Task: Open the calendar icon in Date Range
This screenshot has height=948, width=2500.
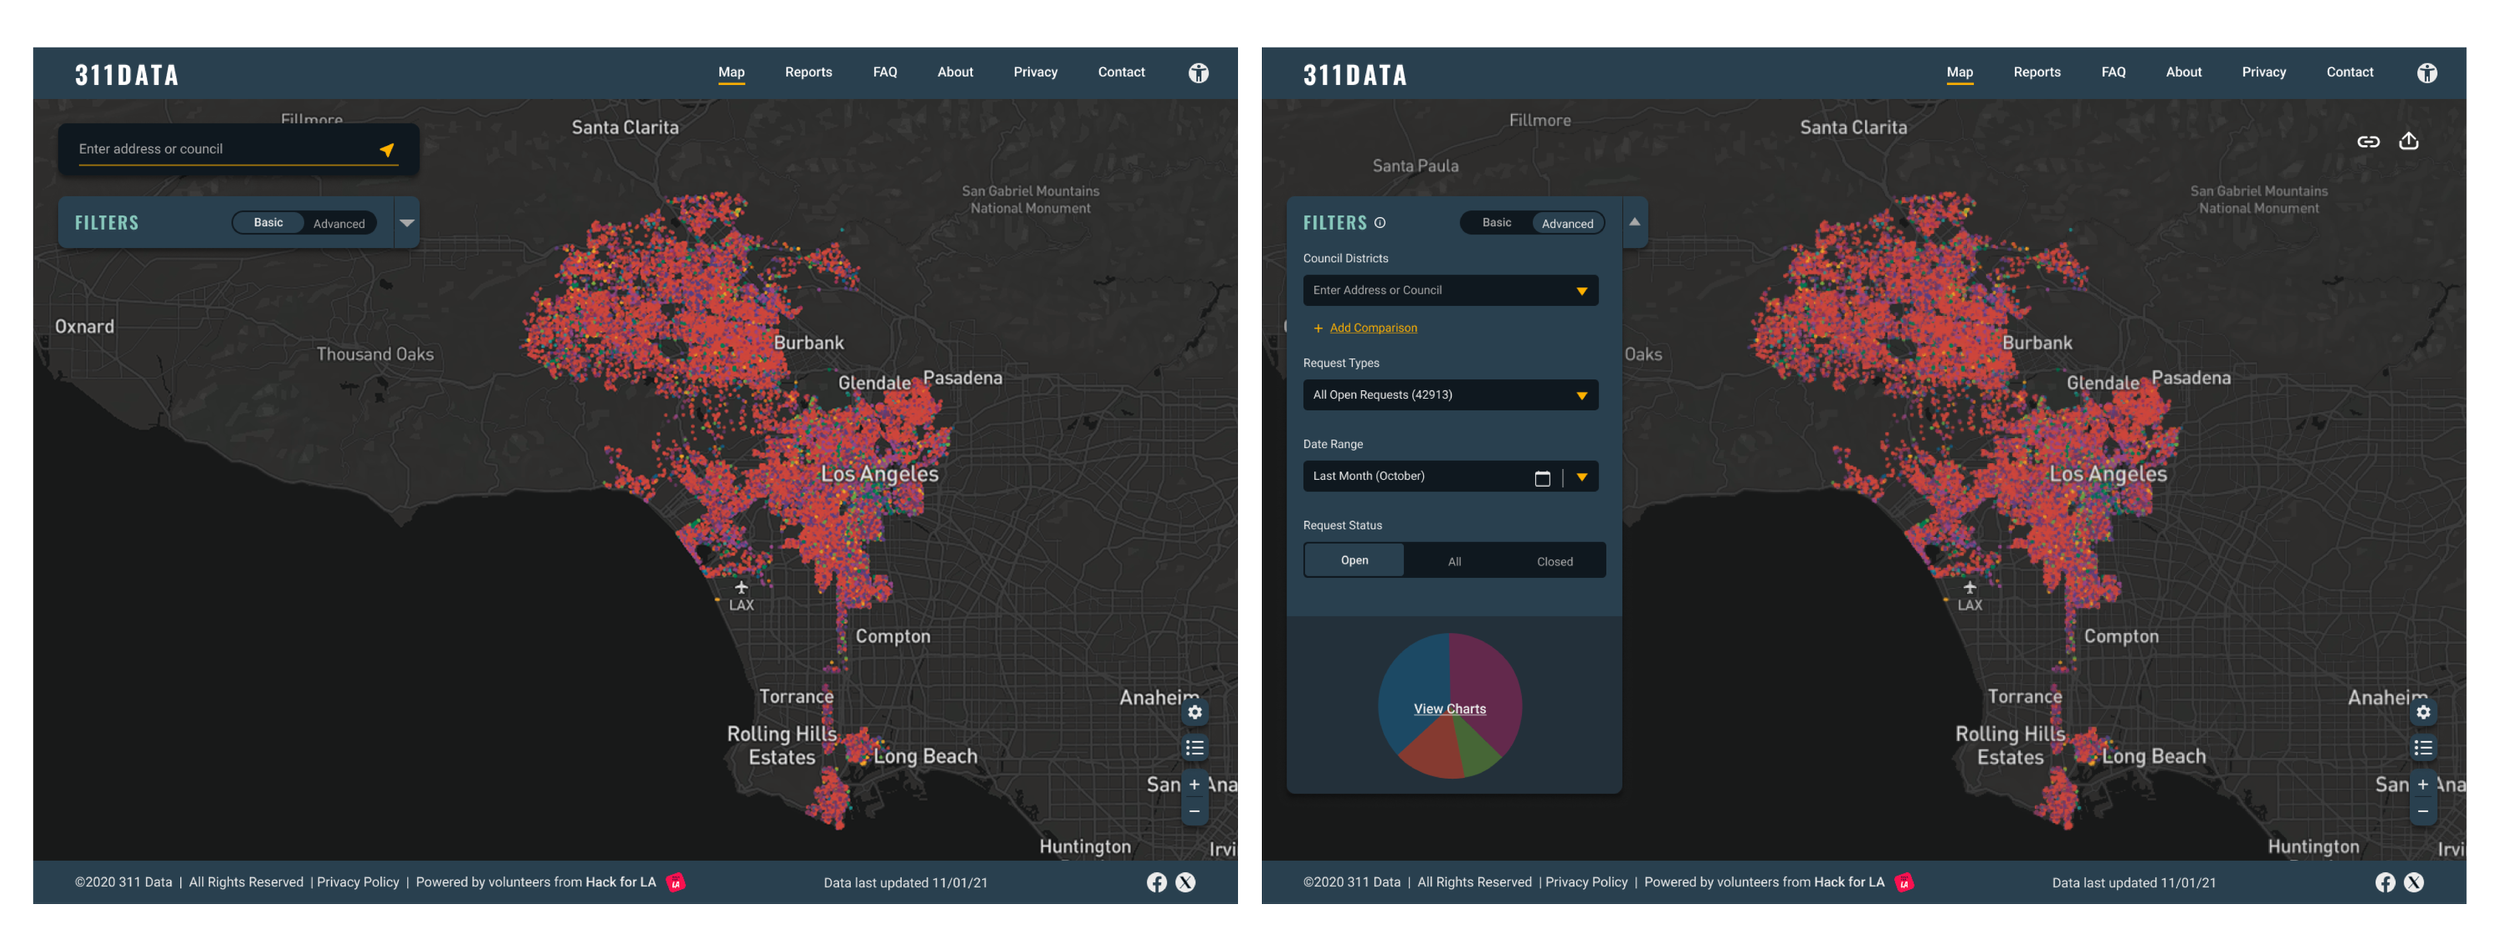Action: click(1542, 478)
